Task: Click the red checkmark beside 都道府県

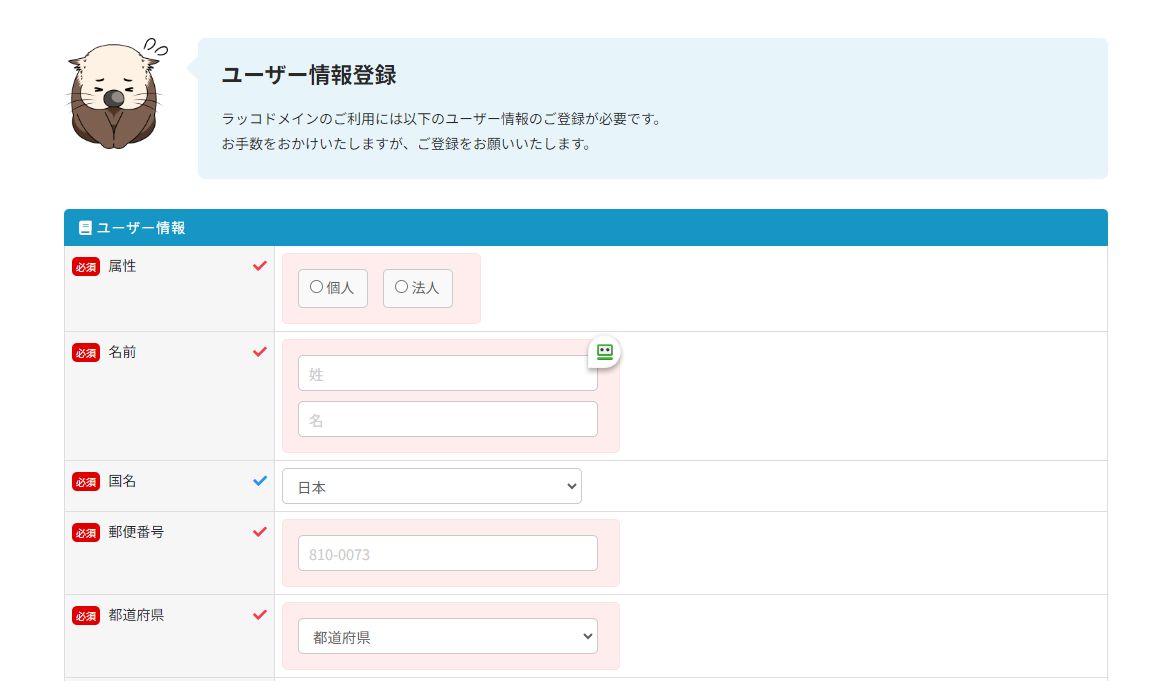Action: (260, 615)
